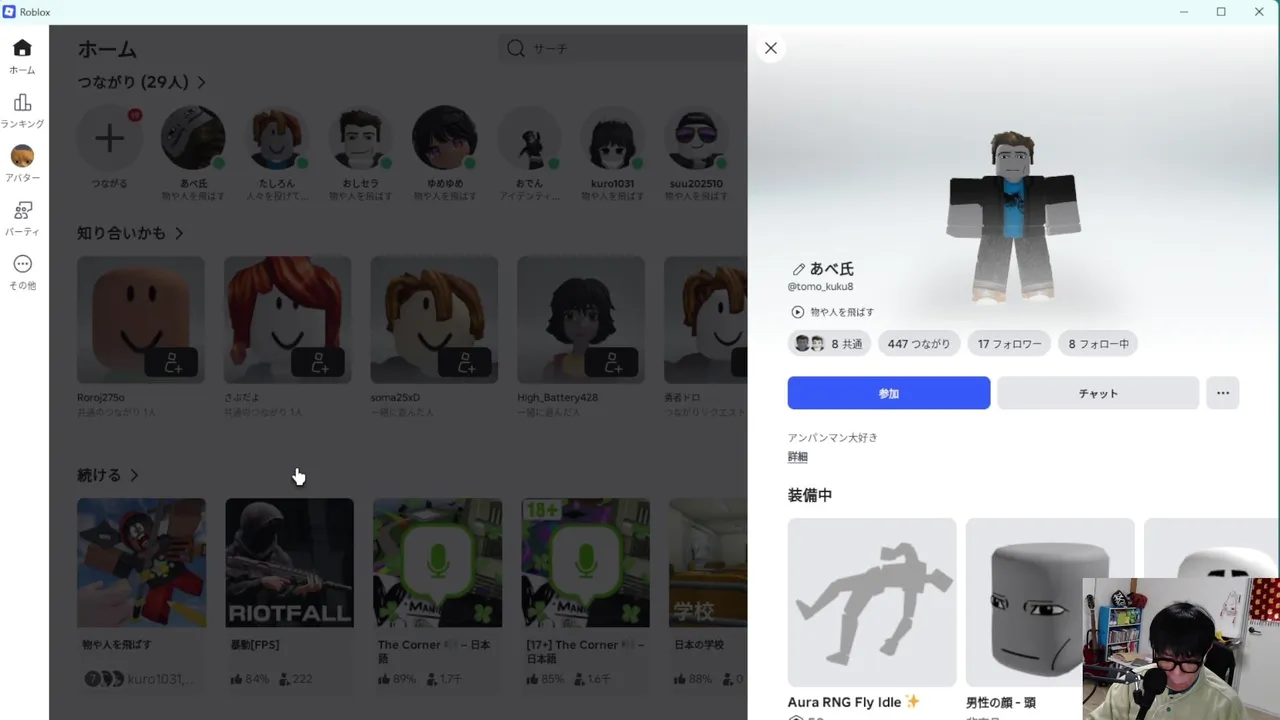This screenshot has height=720, width=1280.
Task: Click the @tomo_kuku8 username text
Action: [821, 287]
